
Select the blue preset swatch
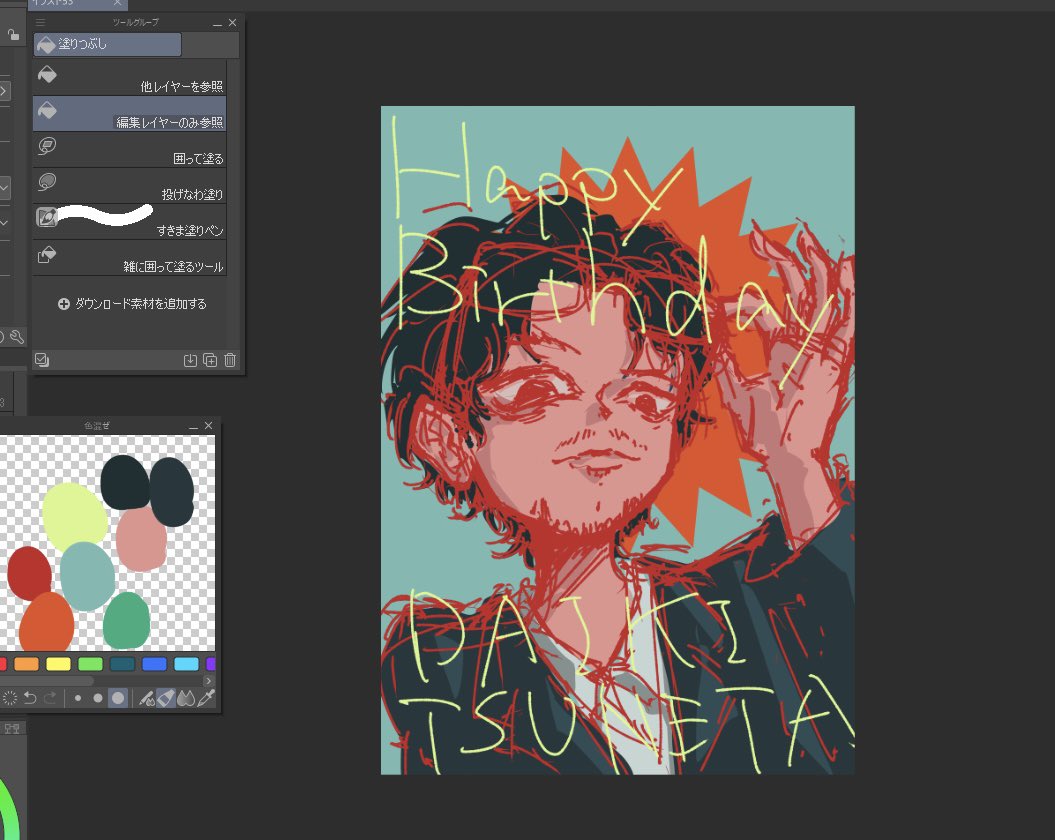154,664
